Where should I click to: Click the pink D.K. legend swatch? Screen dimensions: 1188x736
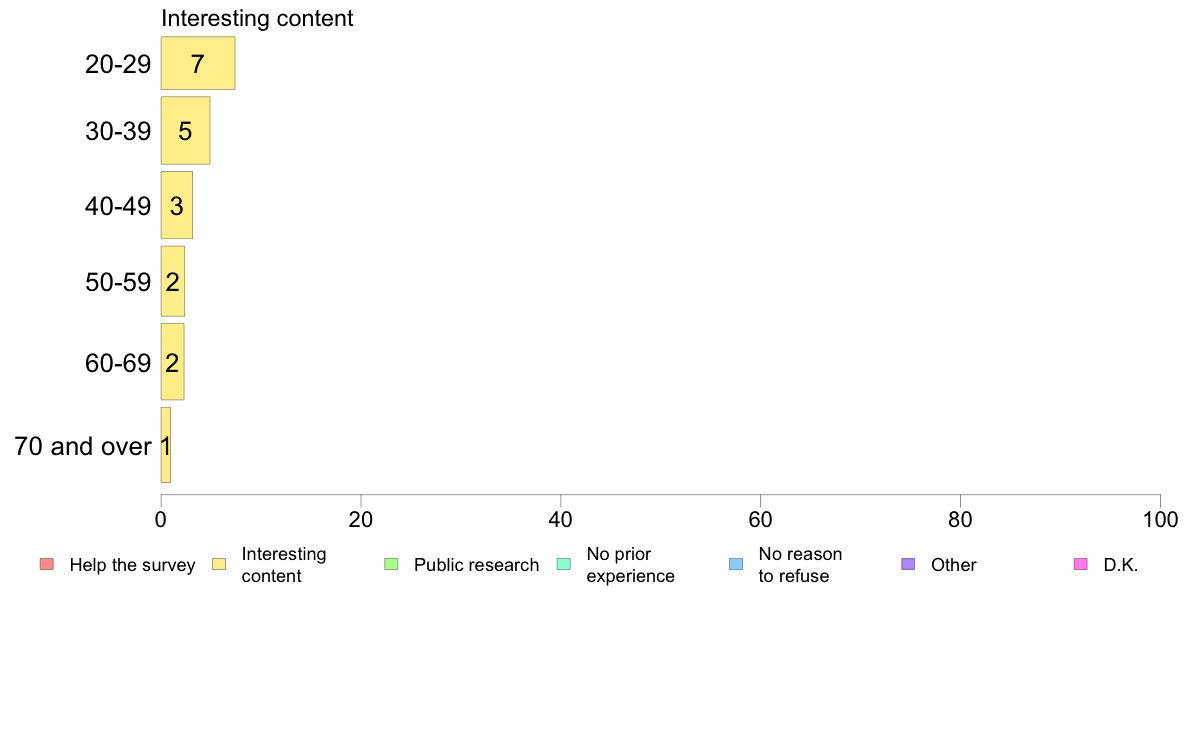pyautogui.click(x=1080, y=564)
